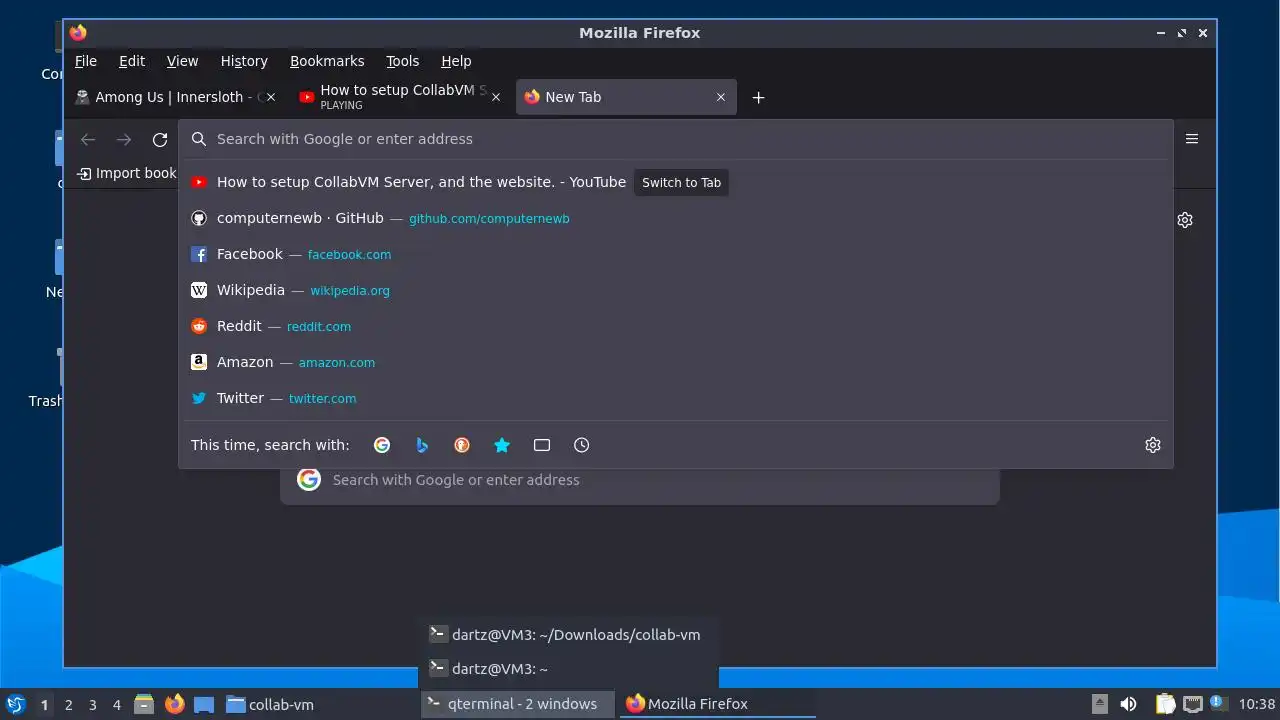
Task: Open new tab page customize gear
Action: tap(1185, 220)
